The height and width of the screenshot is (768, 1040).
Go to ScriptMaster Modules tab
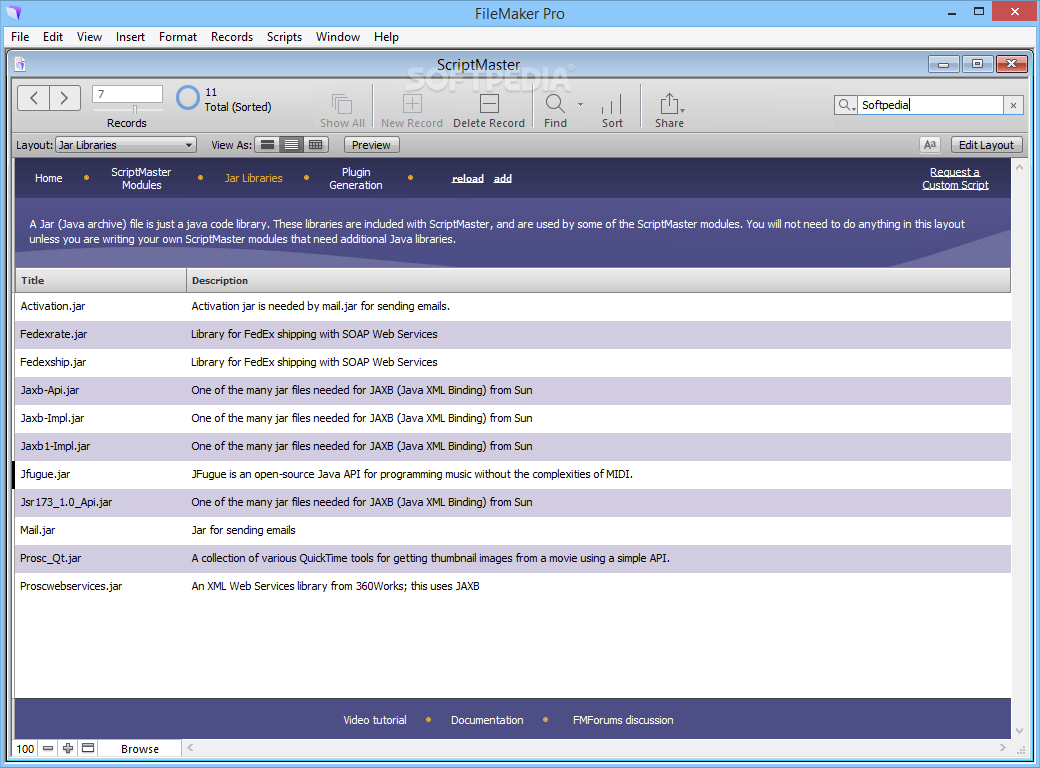pyautogui.click(x=141, y=178)
